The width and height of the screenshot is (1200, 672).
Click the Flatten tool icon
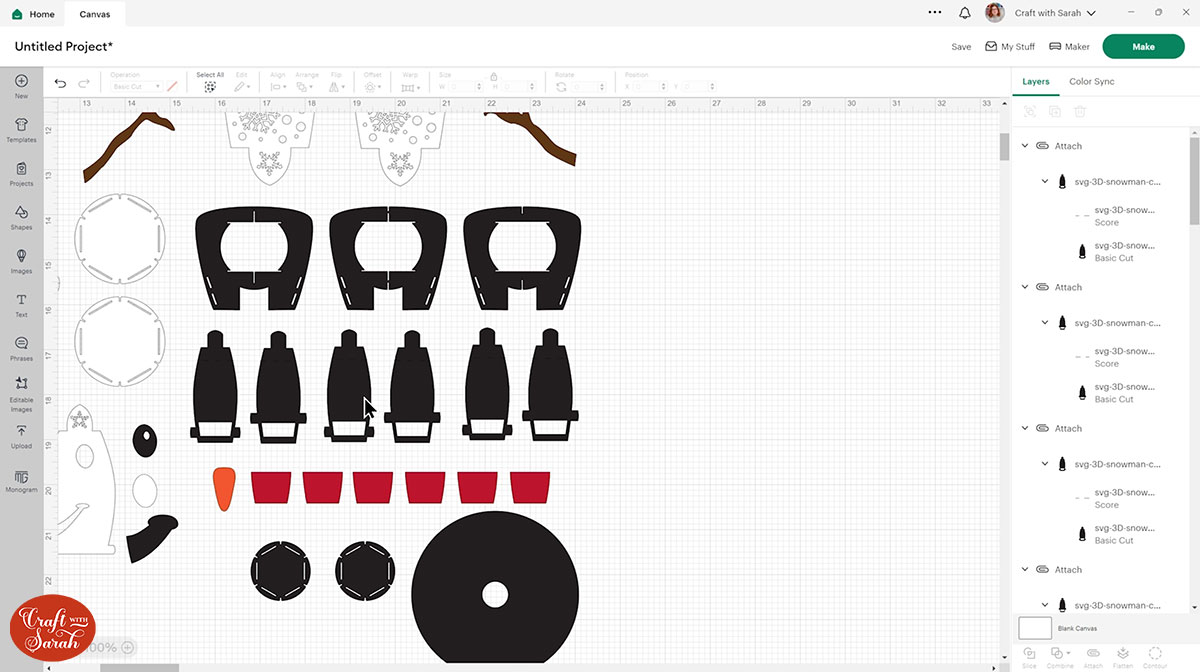pos(1123,653)
